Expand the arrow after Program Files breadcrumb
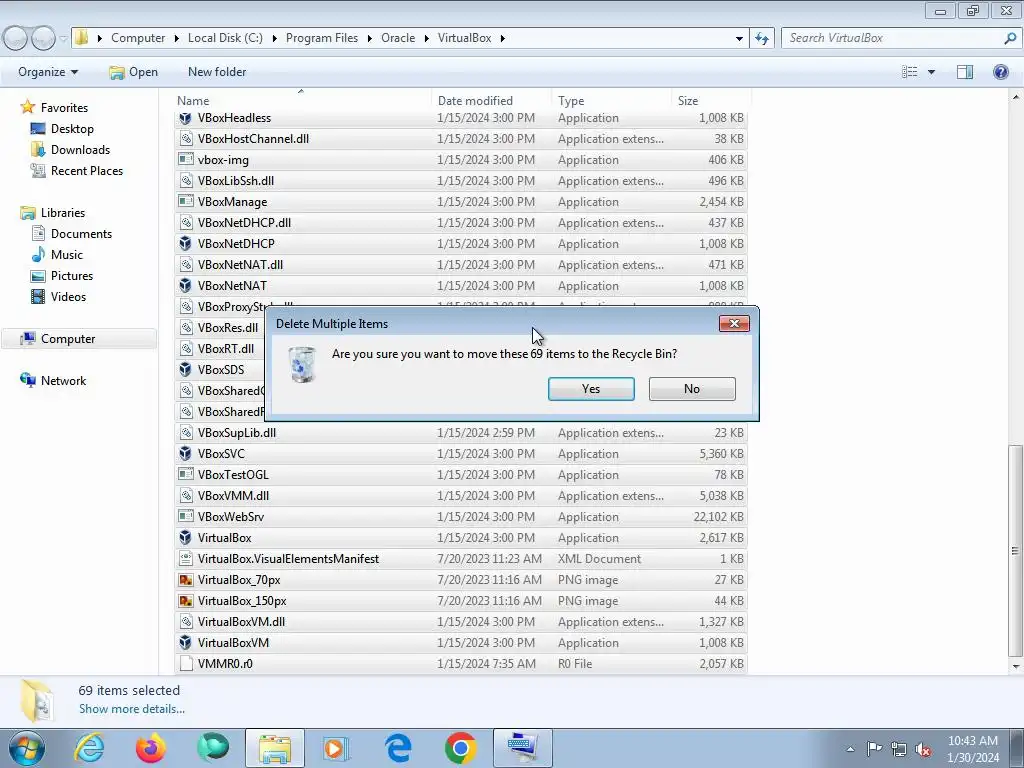The height and width of the screenshot is (768, 1024). coord(369,38)
